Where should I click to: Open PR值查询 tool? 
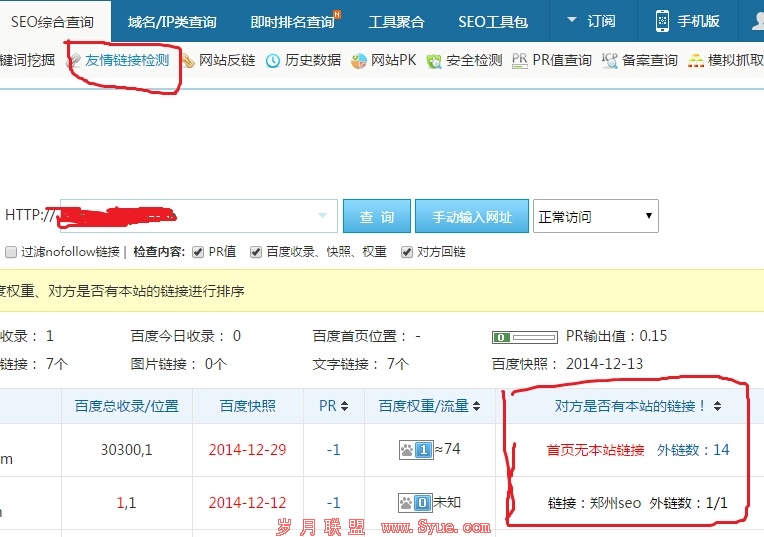562,60
